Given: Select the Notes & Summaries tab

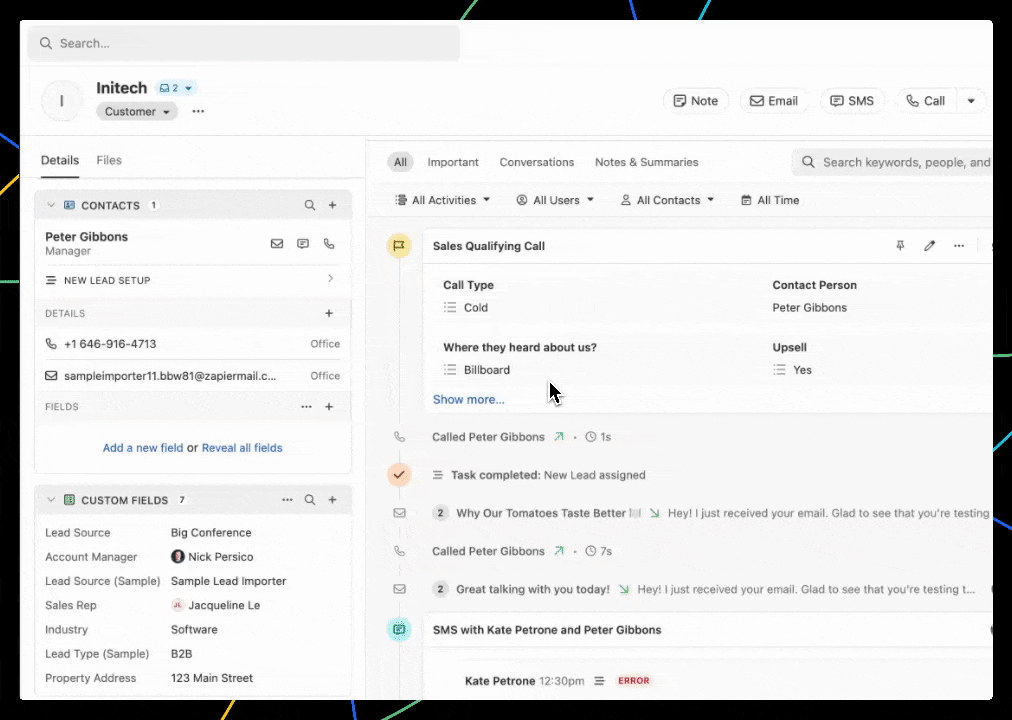Looking at the screenshot, I should coord(647,162).
